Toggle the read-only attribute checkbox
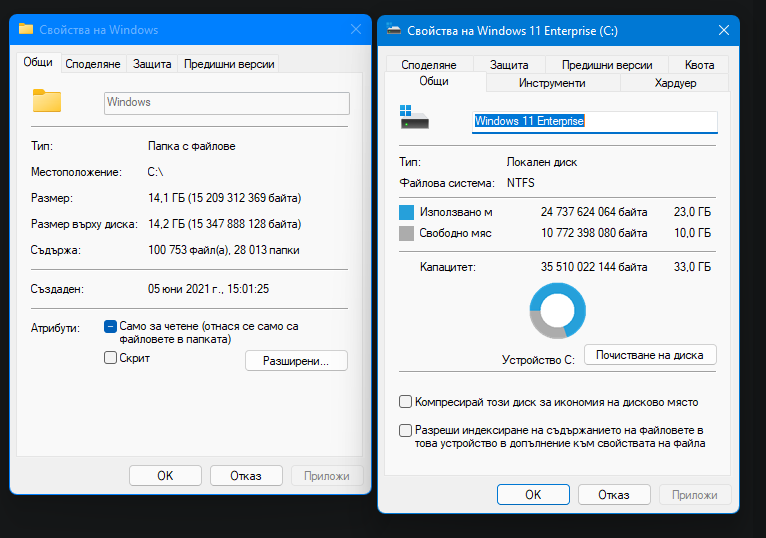Image resolution: width=766 pixels, height=538 pixels. coord(110,326)
